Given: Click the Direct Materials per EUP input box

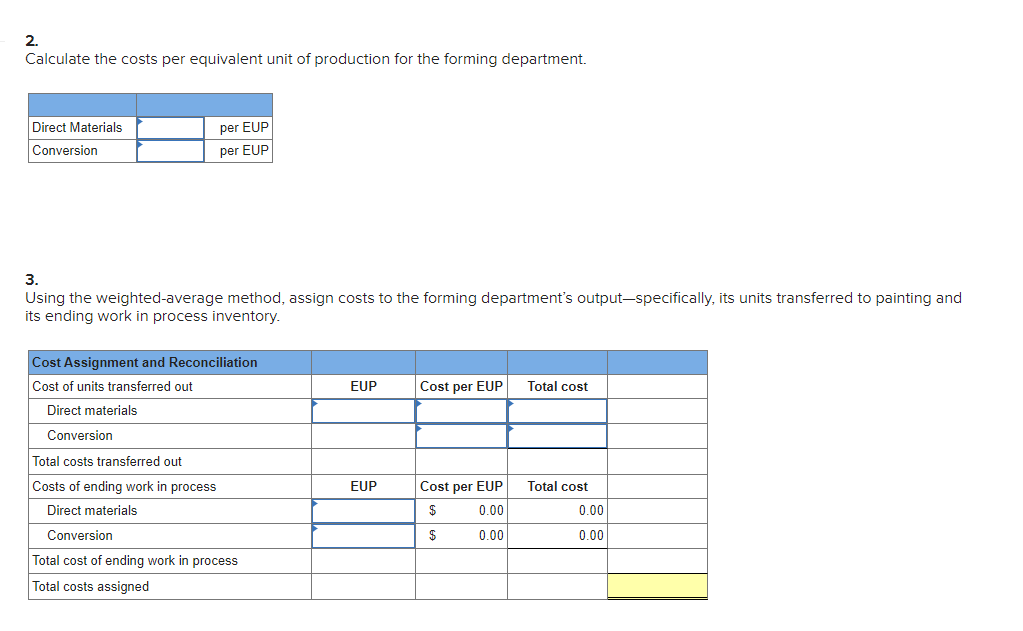Looking at the screenshot, I should [170, 127].
